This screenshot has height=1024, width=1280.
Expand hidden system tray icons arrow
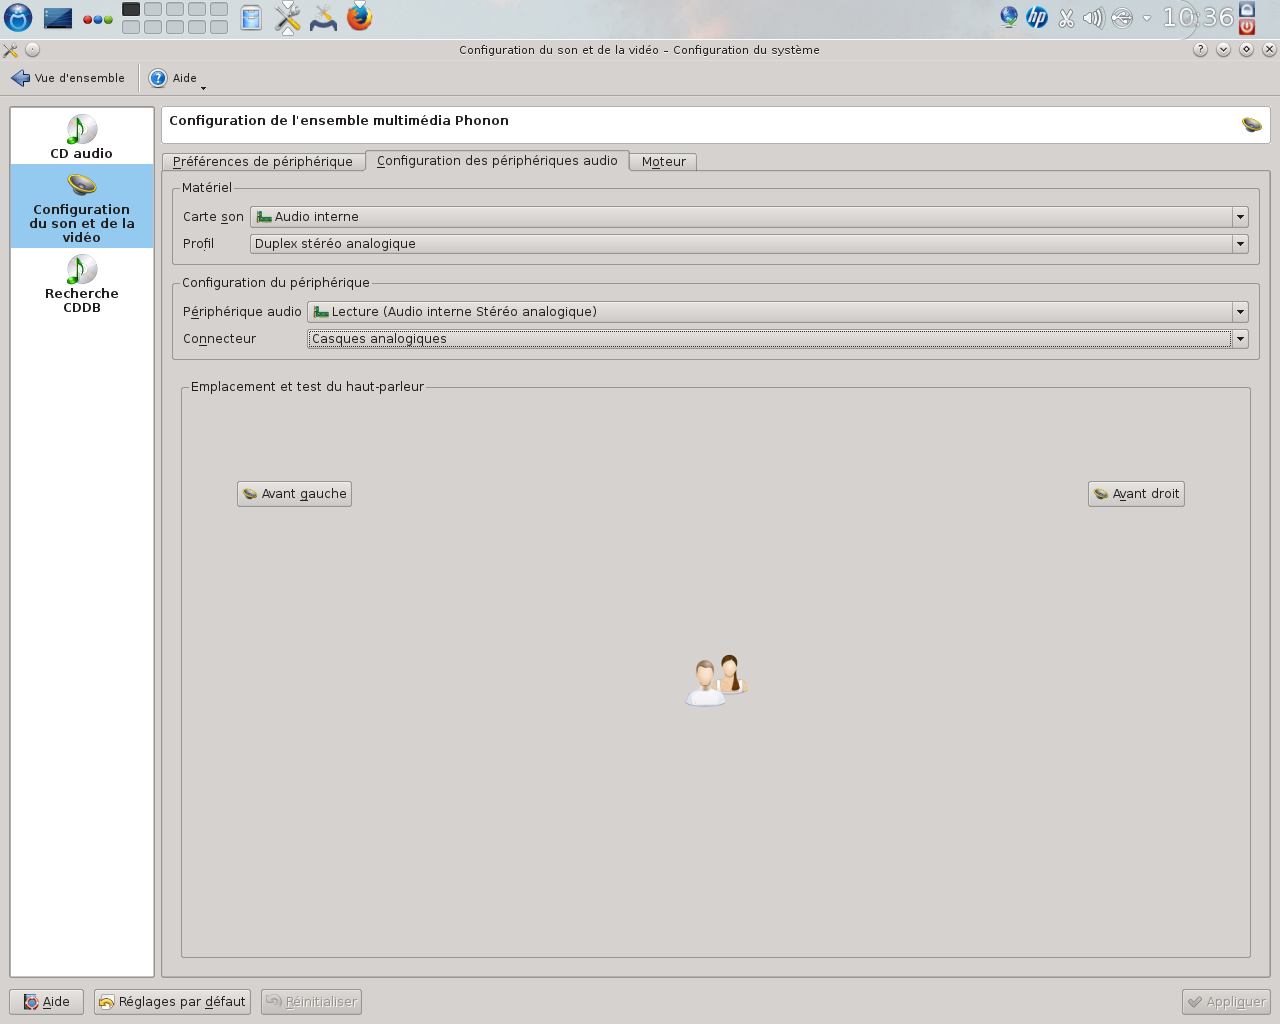tap(1147, 18)
